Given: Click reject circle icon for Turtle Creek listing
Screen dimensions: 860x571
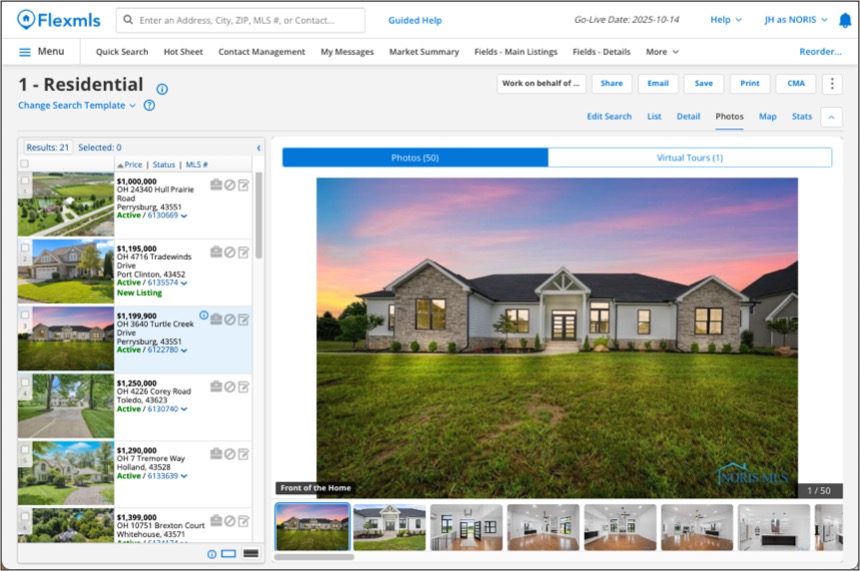Looking at the screenshot, I should [230, 319].
